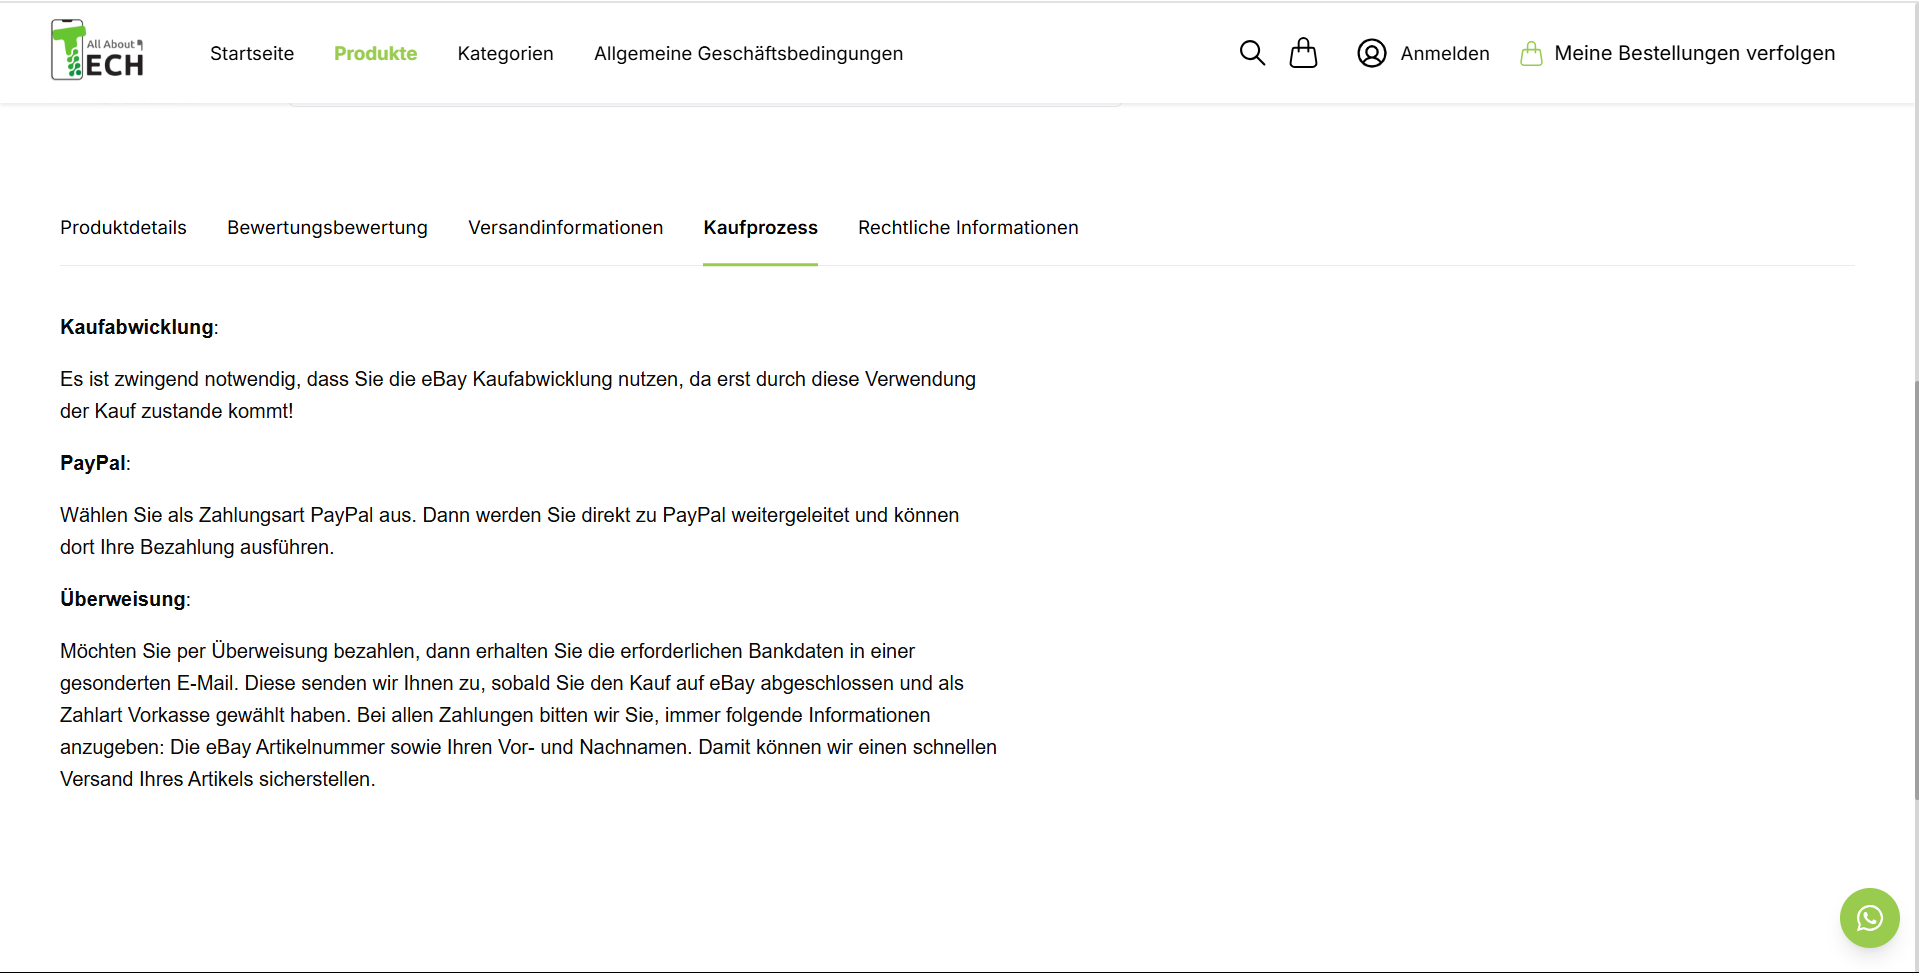Open Allgemeine Geschäftsbedingungen page
Screen dimensions: 1919x973
pyautogui.click(x=748, y=53)
